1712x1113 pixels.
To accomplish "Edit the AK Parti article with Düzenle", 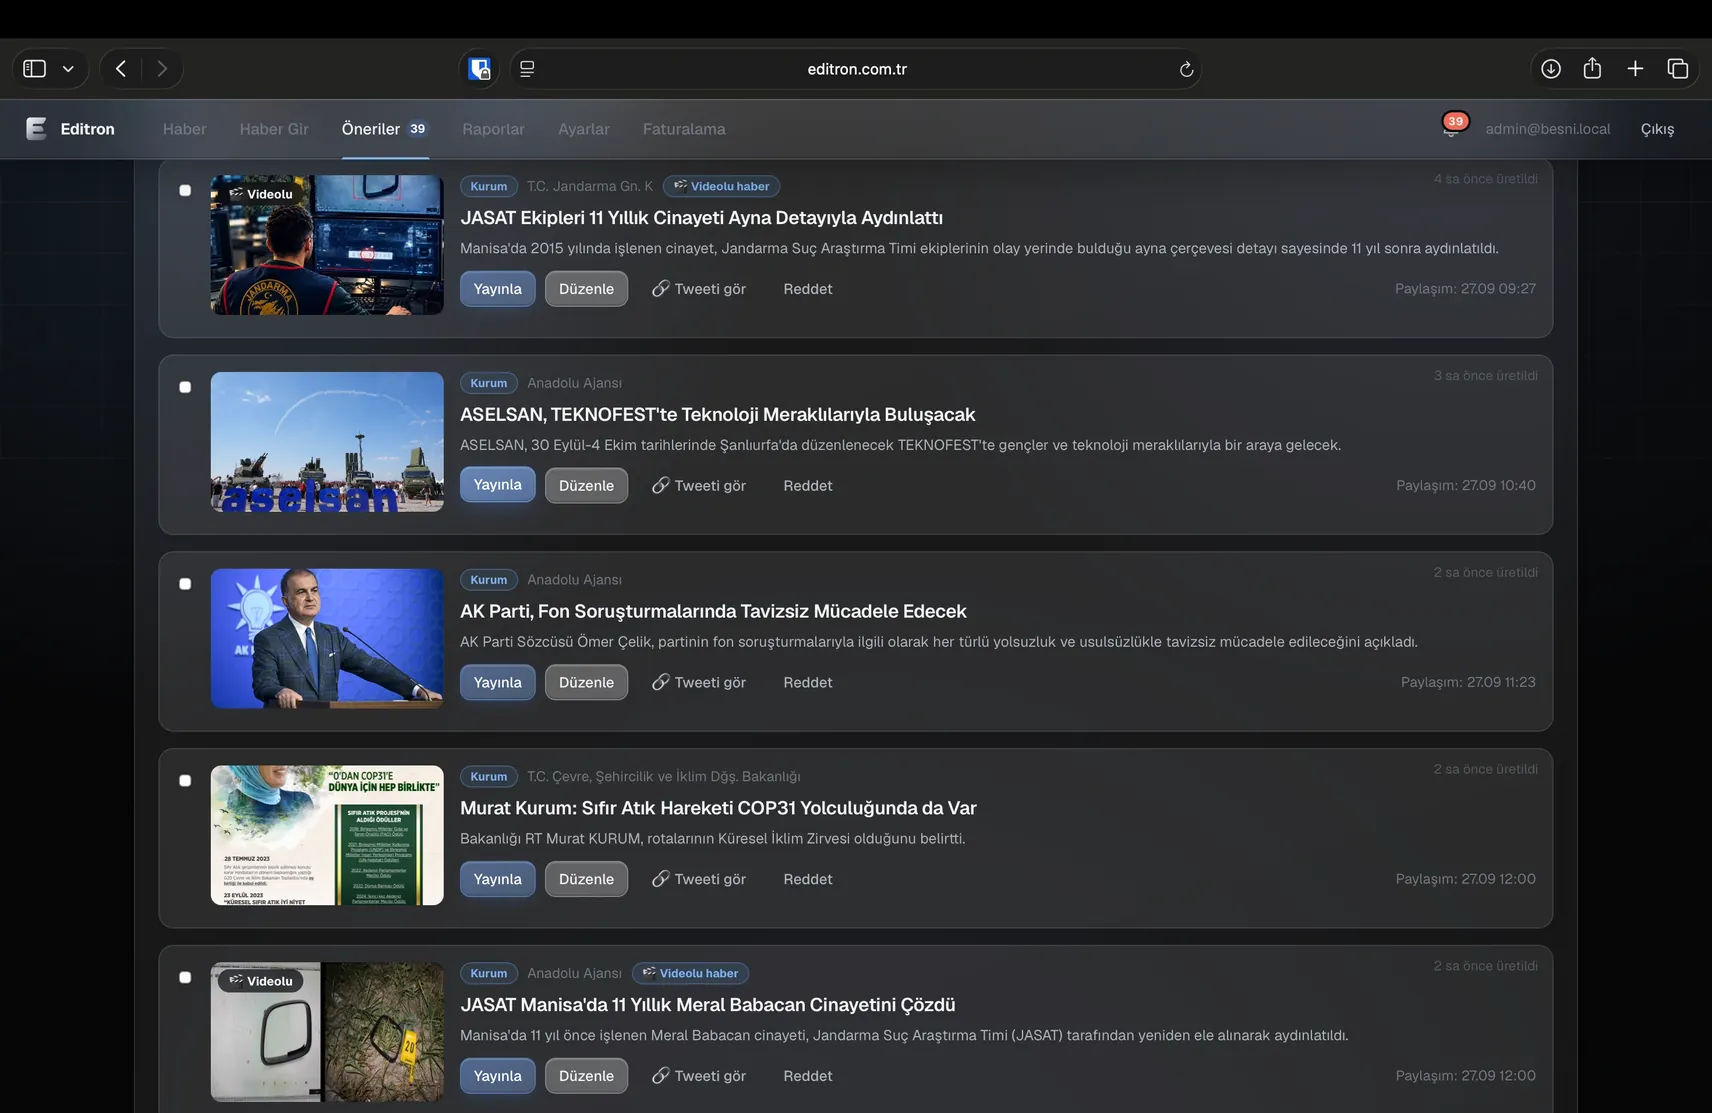I will coord(586,682).
